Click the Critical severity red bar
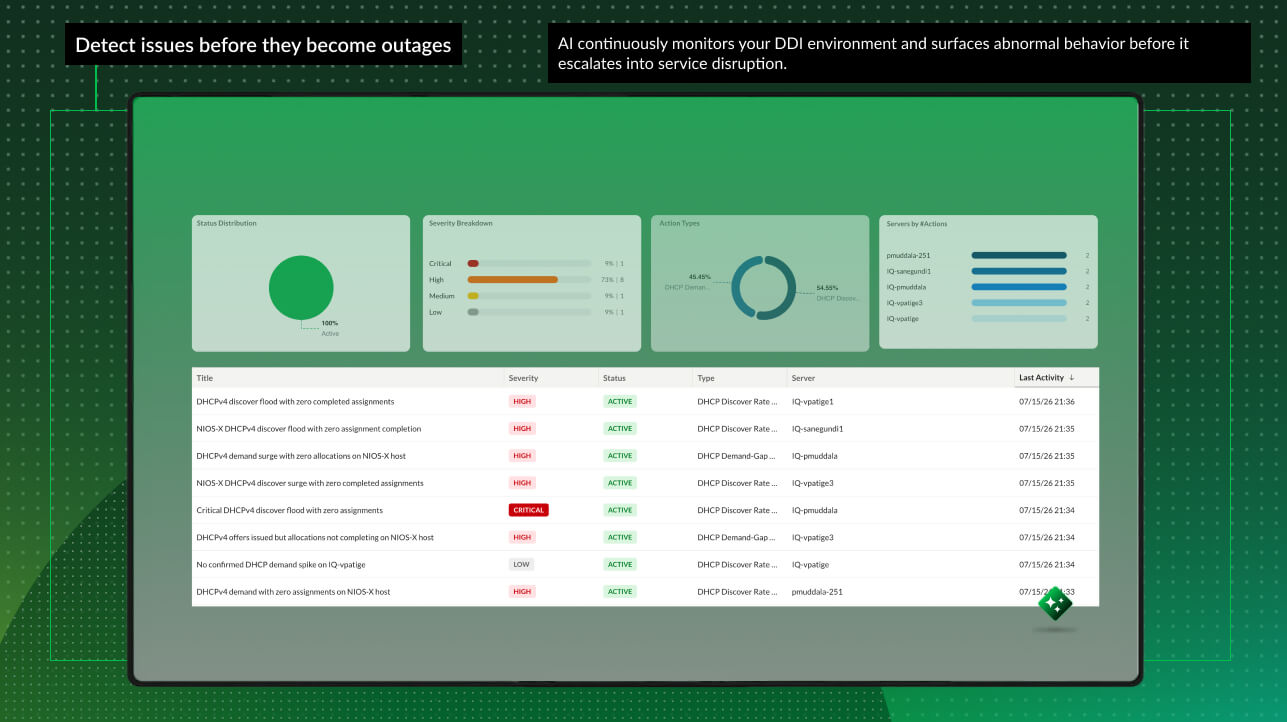 tap(473, 264)
